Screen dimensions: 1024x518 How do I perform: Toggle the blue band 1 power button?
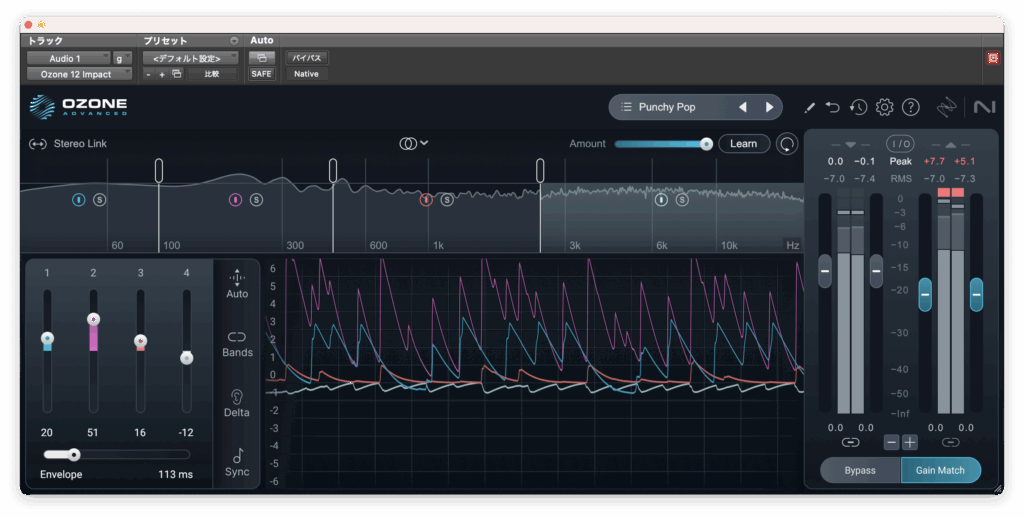pyautogui.click(x=79, y=200)
